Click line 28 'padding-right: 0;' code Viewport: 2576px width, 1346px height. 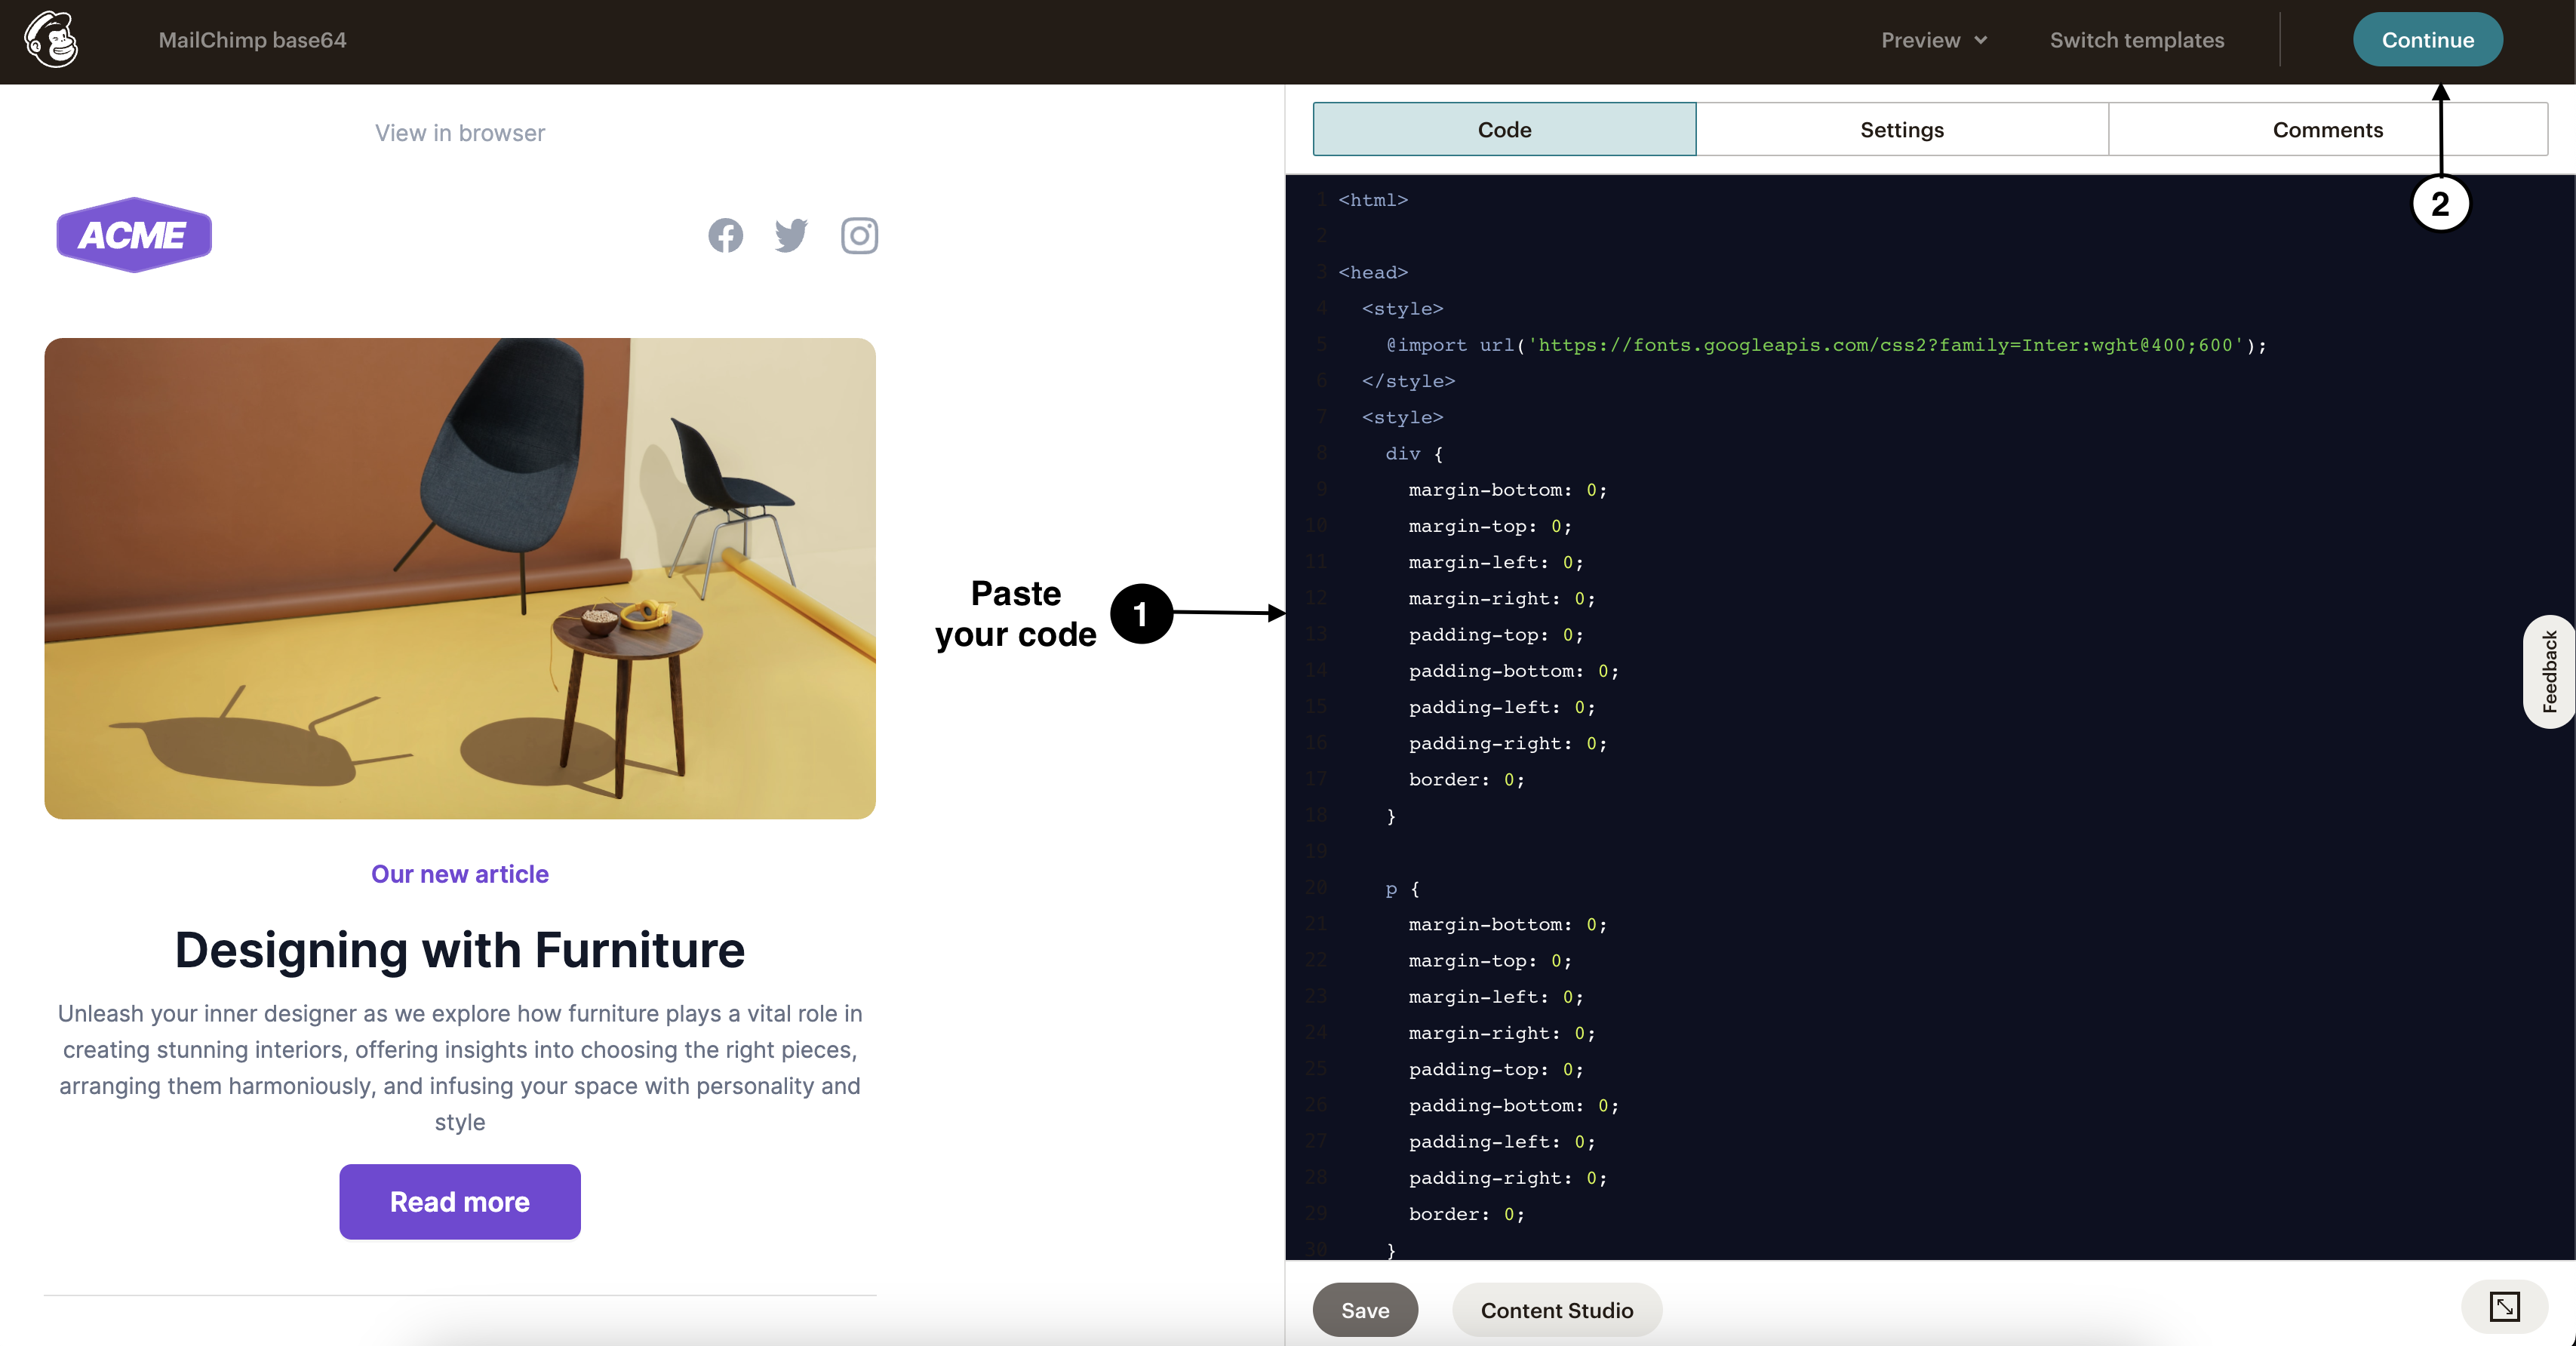(x=1507, y=1178)
